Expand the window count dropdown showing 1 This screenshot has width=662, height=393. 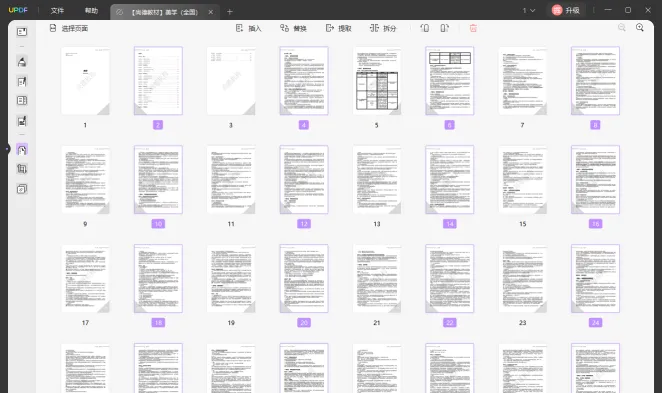pyautogui.click(x=529, y=10)
